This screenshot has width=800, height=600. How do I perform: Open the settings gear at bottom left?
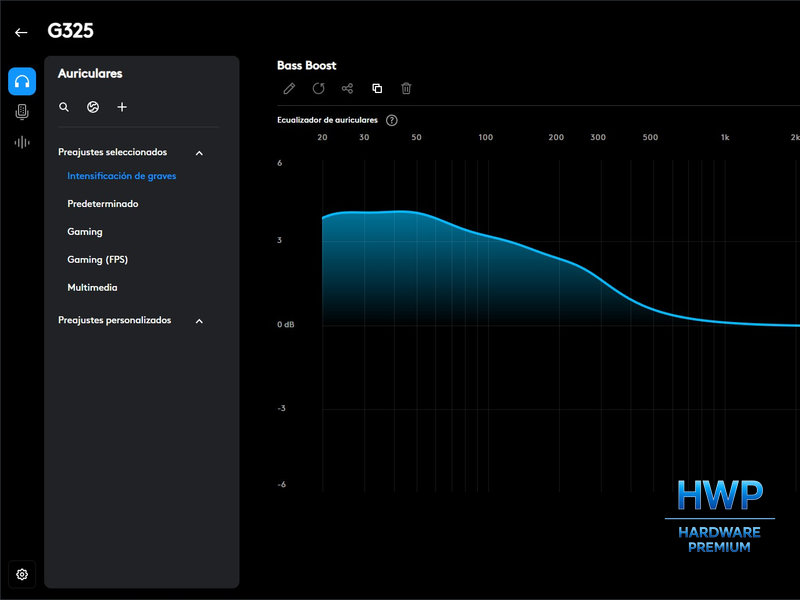tap(22, 574)
